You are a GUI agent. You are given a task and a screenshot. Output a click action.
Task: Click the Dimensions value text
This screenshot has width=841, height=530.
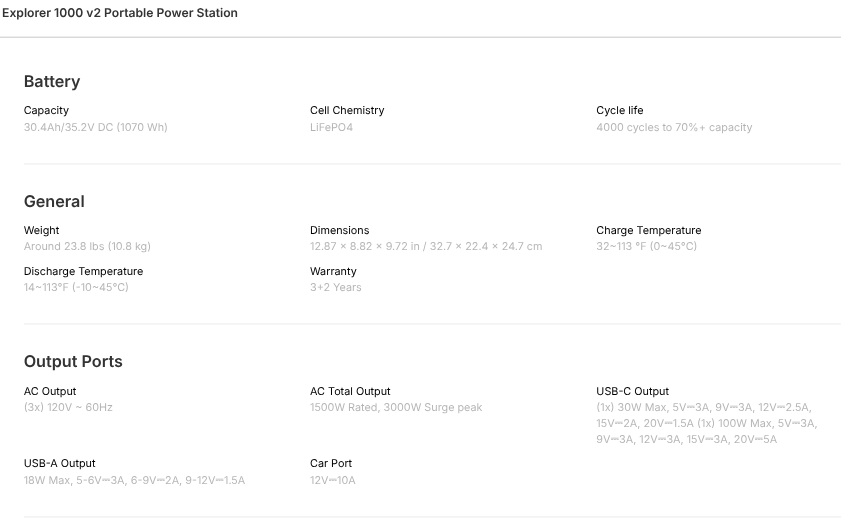tap(426, 246)
